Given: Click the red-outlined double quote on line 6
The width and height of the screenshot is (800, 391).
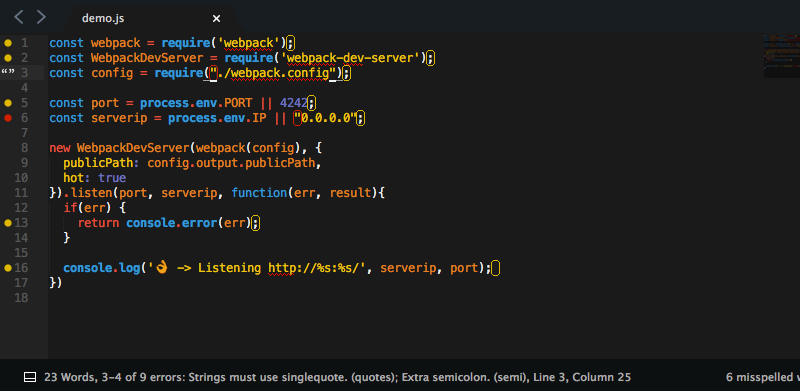Looking at the screenshot, I should tap(298, 118).
